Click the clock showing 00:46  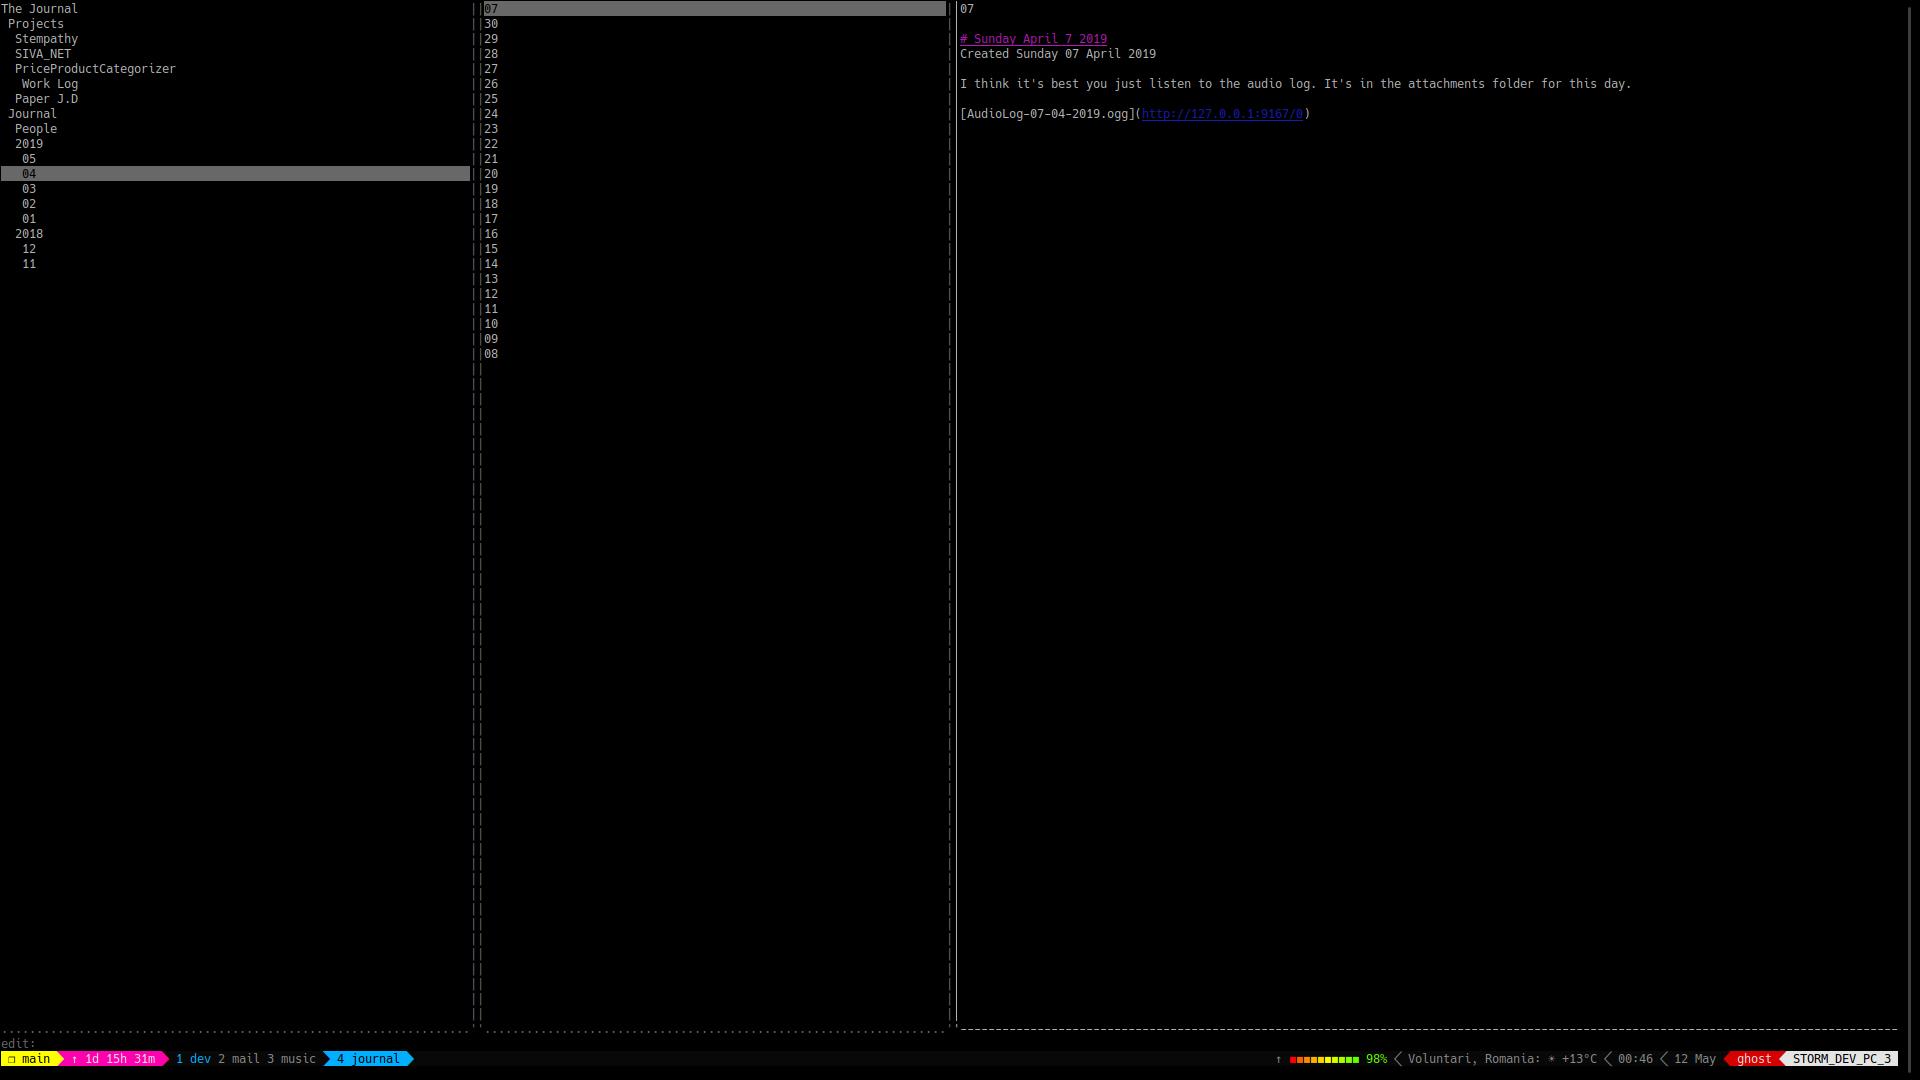click(x=1634, y=1058)
